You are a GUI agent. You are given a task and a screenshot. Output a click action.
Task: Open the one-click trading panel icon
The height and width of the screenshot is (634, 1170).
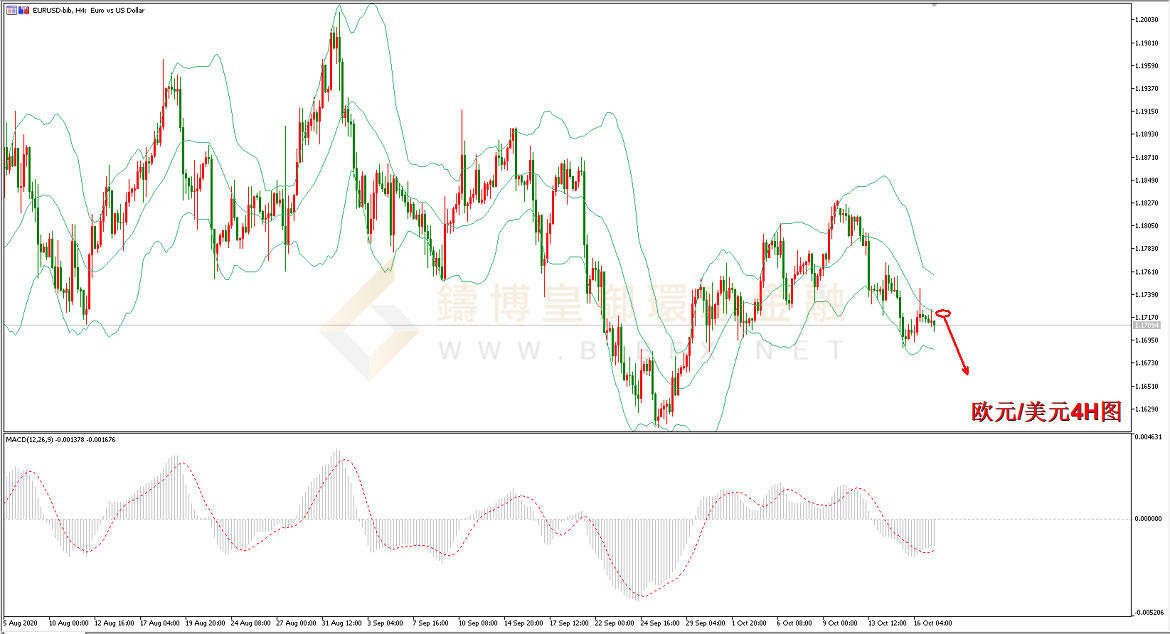click(11, 10)
